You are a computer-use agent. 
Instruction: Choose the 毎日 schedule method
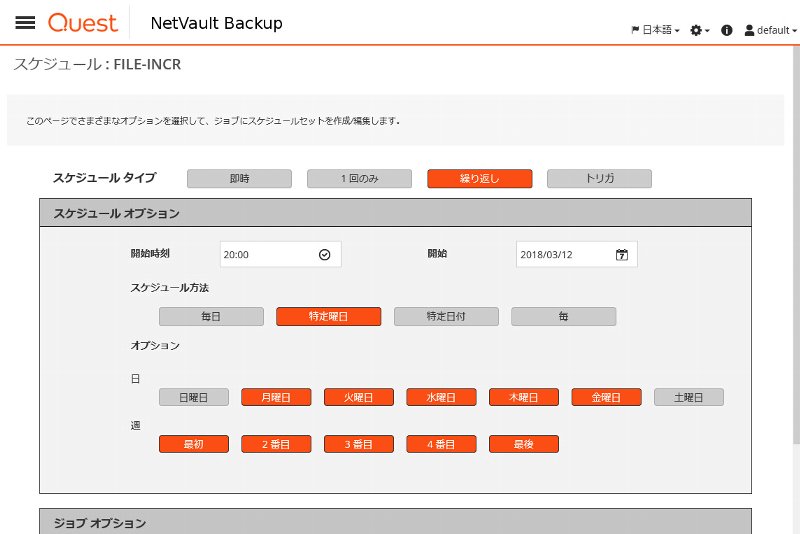[211, 316]
